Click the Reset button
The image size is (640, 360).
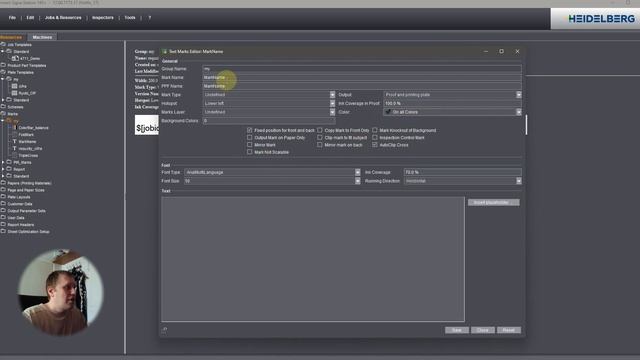click(509, 330)
